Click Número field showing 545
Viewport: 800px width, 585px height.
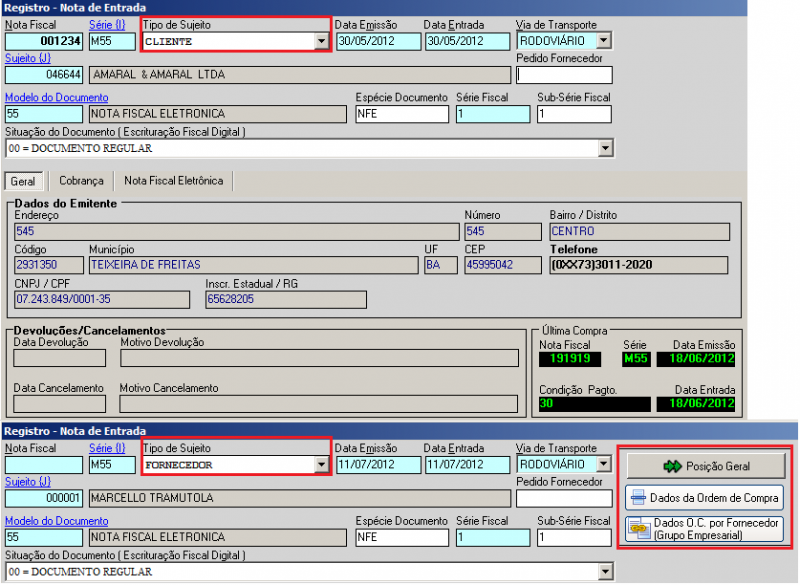503,232
